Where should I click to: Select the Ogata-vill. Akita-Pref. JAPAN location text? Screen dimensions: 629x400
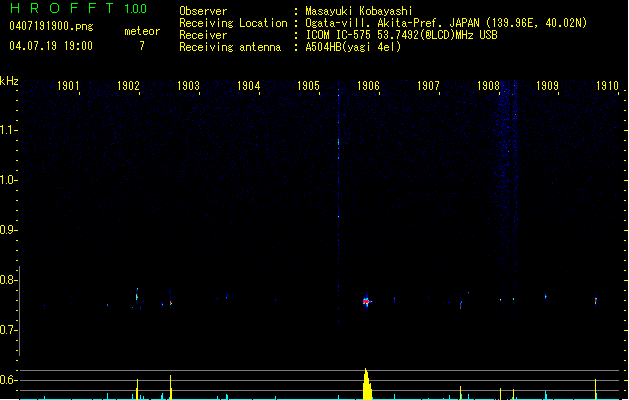pos(446,23)
